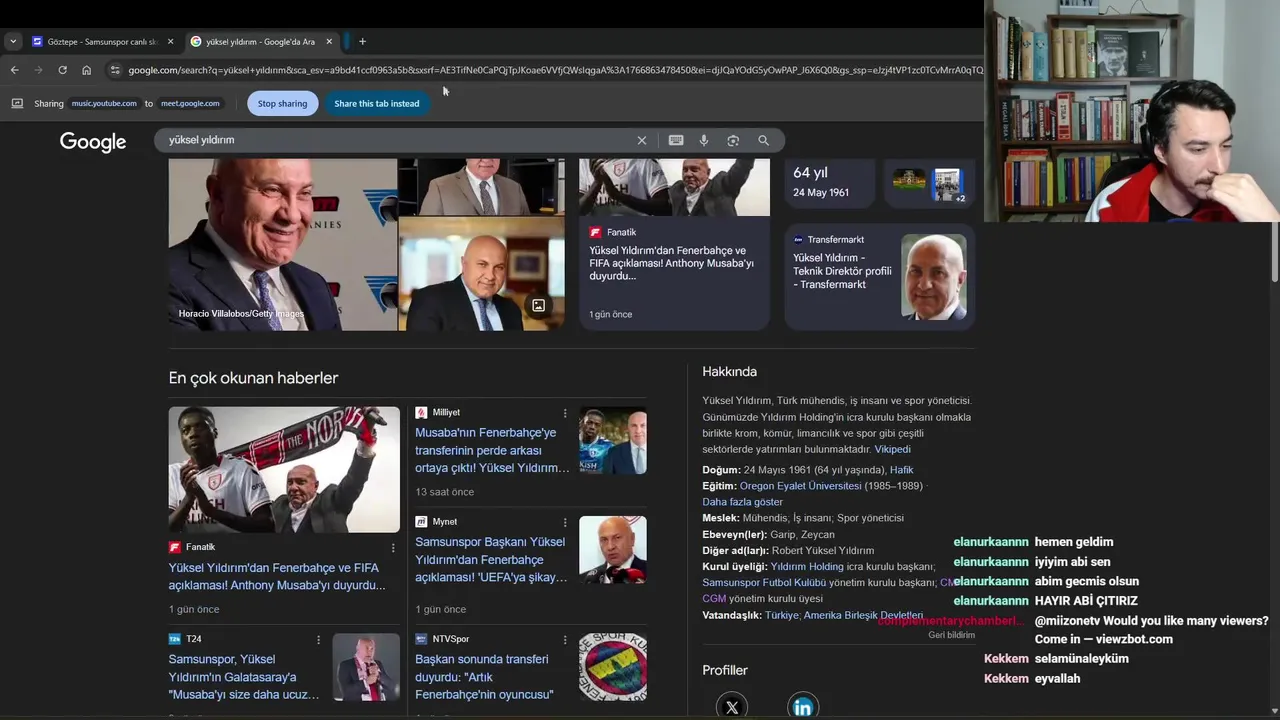Expand Daha fazla göster

(742, 502)
